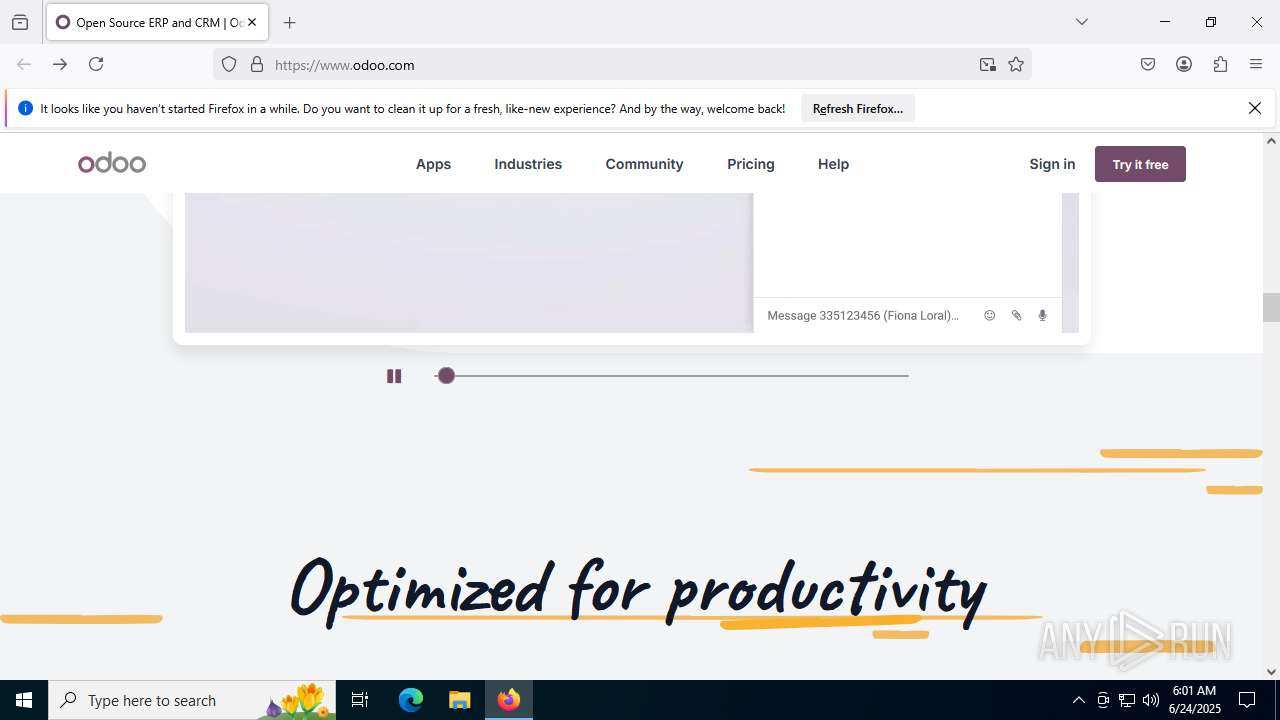Click the site padlock icon
Image resolution: width=1280 pixels, height=720 pixels.
[x=257, y=65]
